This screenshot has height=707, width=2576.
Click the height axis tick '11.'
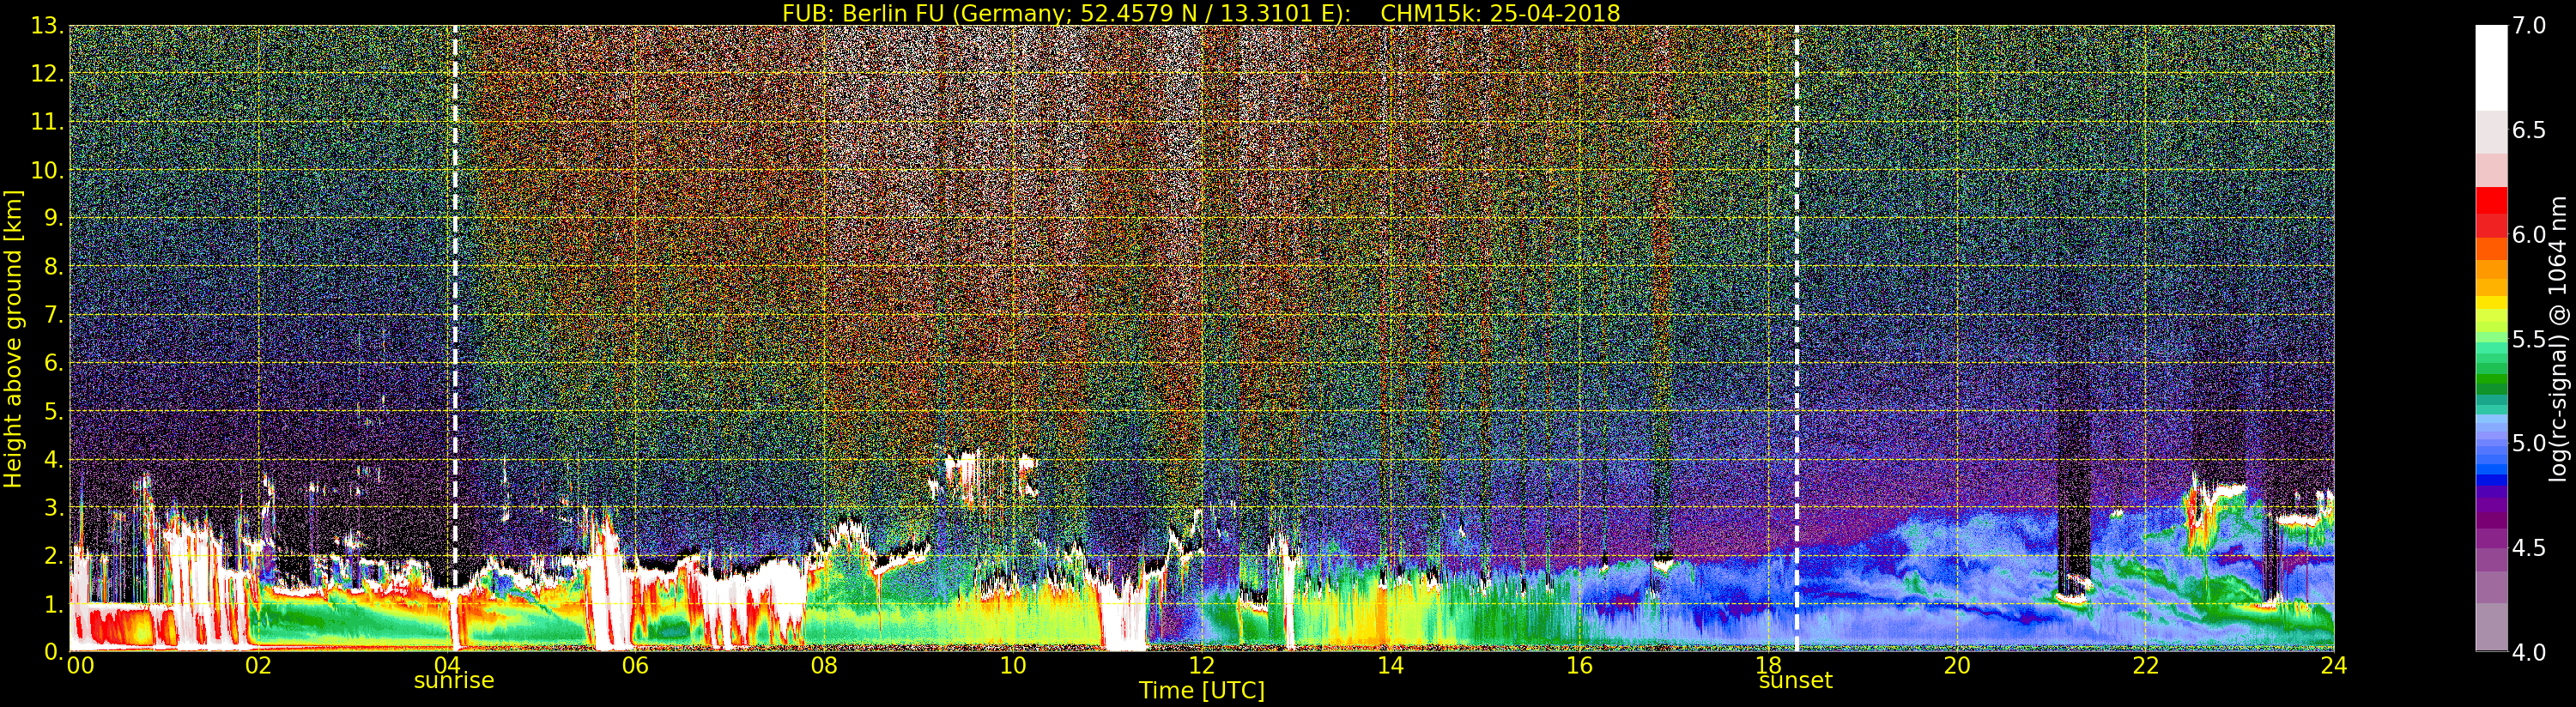click(47, 122)
